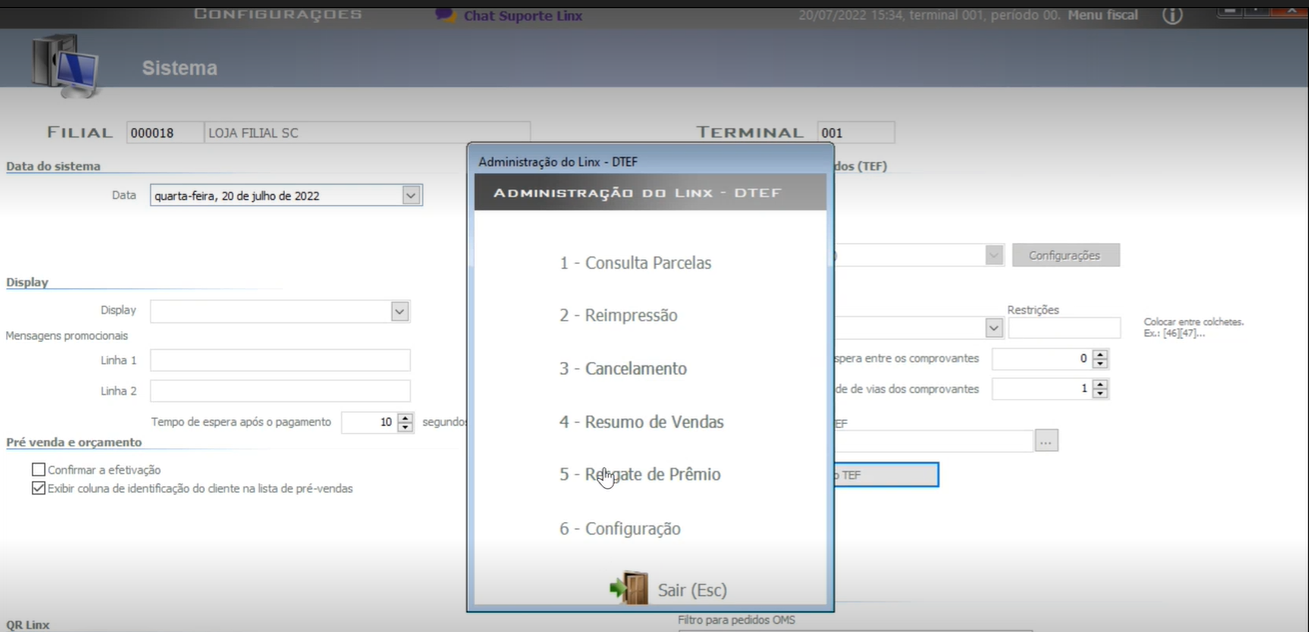1309x632 pixels.
Task: Click the Restrições input field
Action: coord(1064,328)
